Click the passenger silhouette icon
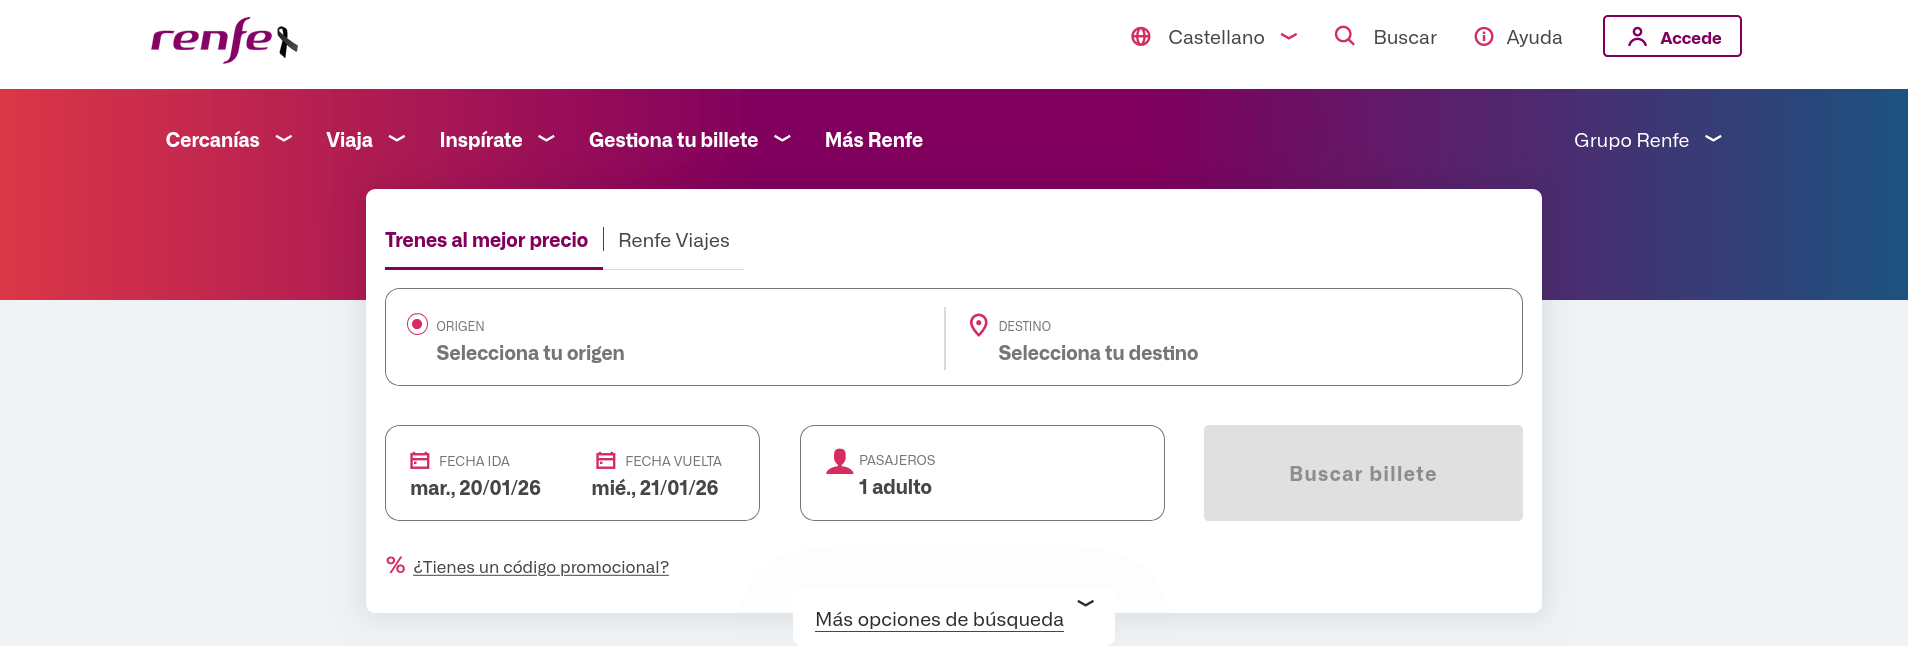This screenshot has width=1908, height=646. point(840,461)
